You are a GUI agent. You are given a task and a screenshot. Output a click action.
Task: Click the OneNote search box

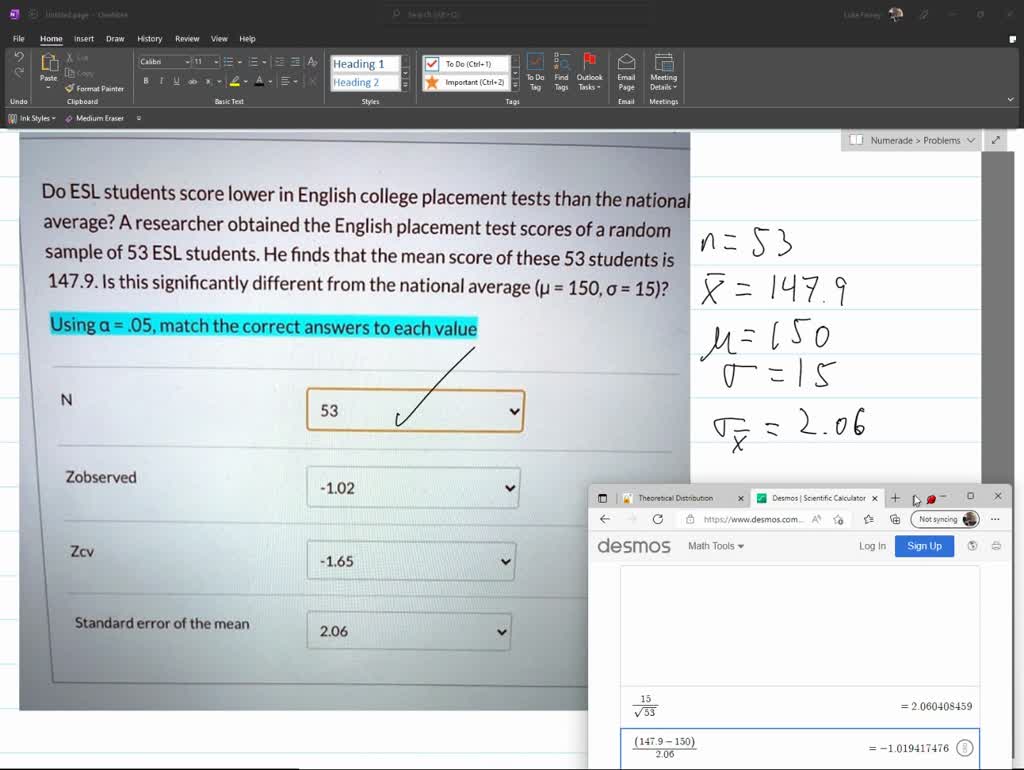[x=519, y=14]
